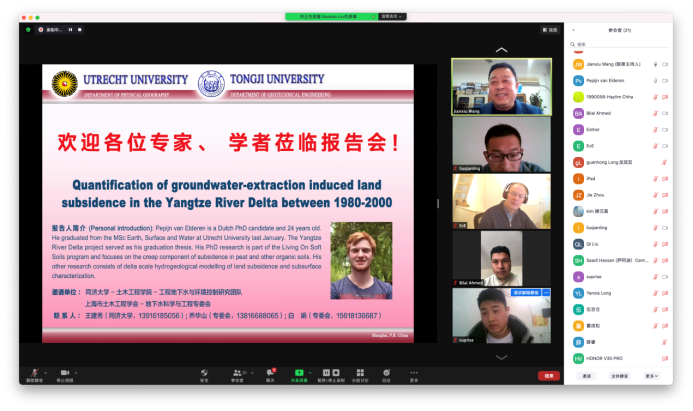Click the green Share Screen icon
Image resolution: width=693 pixels, height=411 pixels.
pyautogui.click(x=299, y=373)
